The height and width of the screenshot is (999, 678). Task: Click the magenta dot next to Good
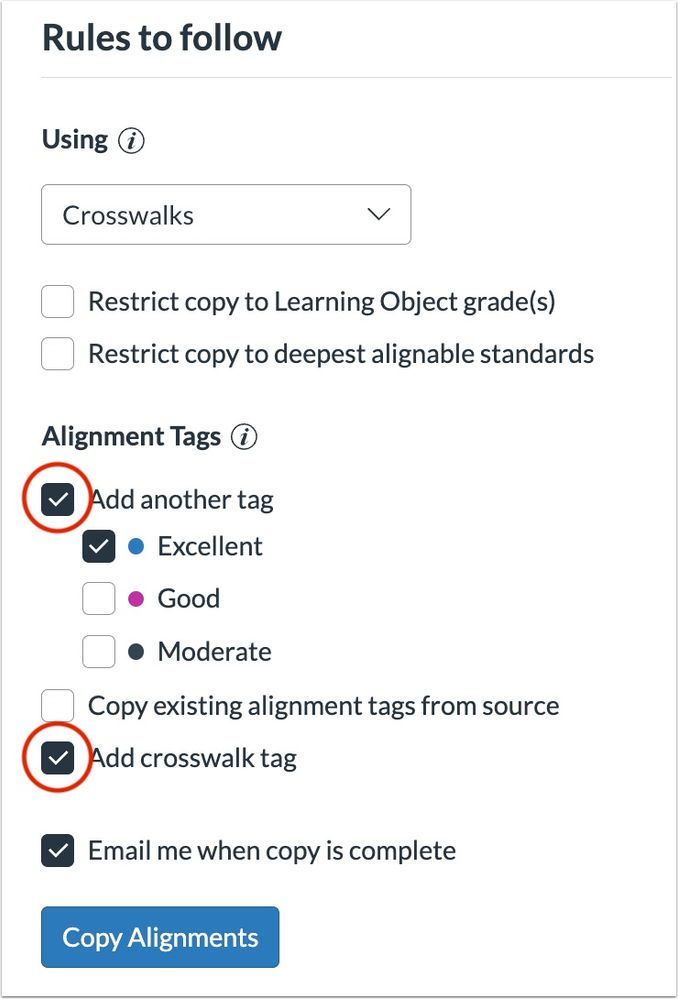point(136,599)
